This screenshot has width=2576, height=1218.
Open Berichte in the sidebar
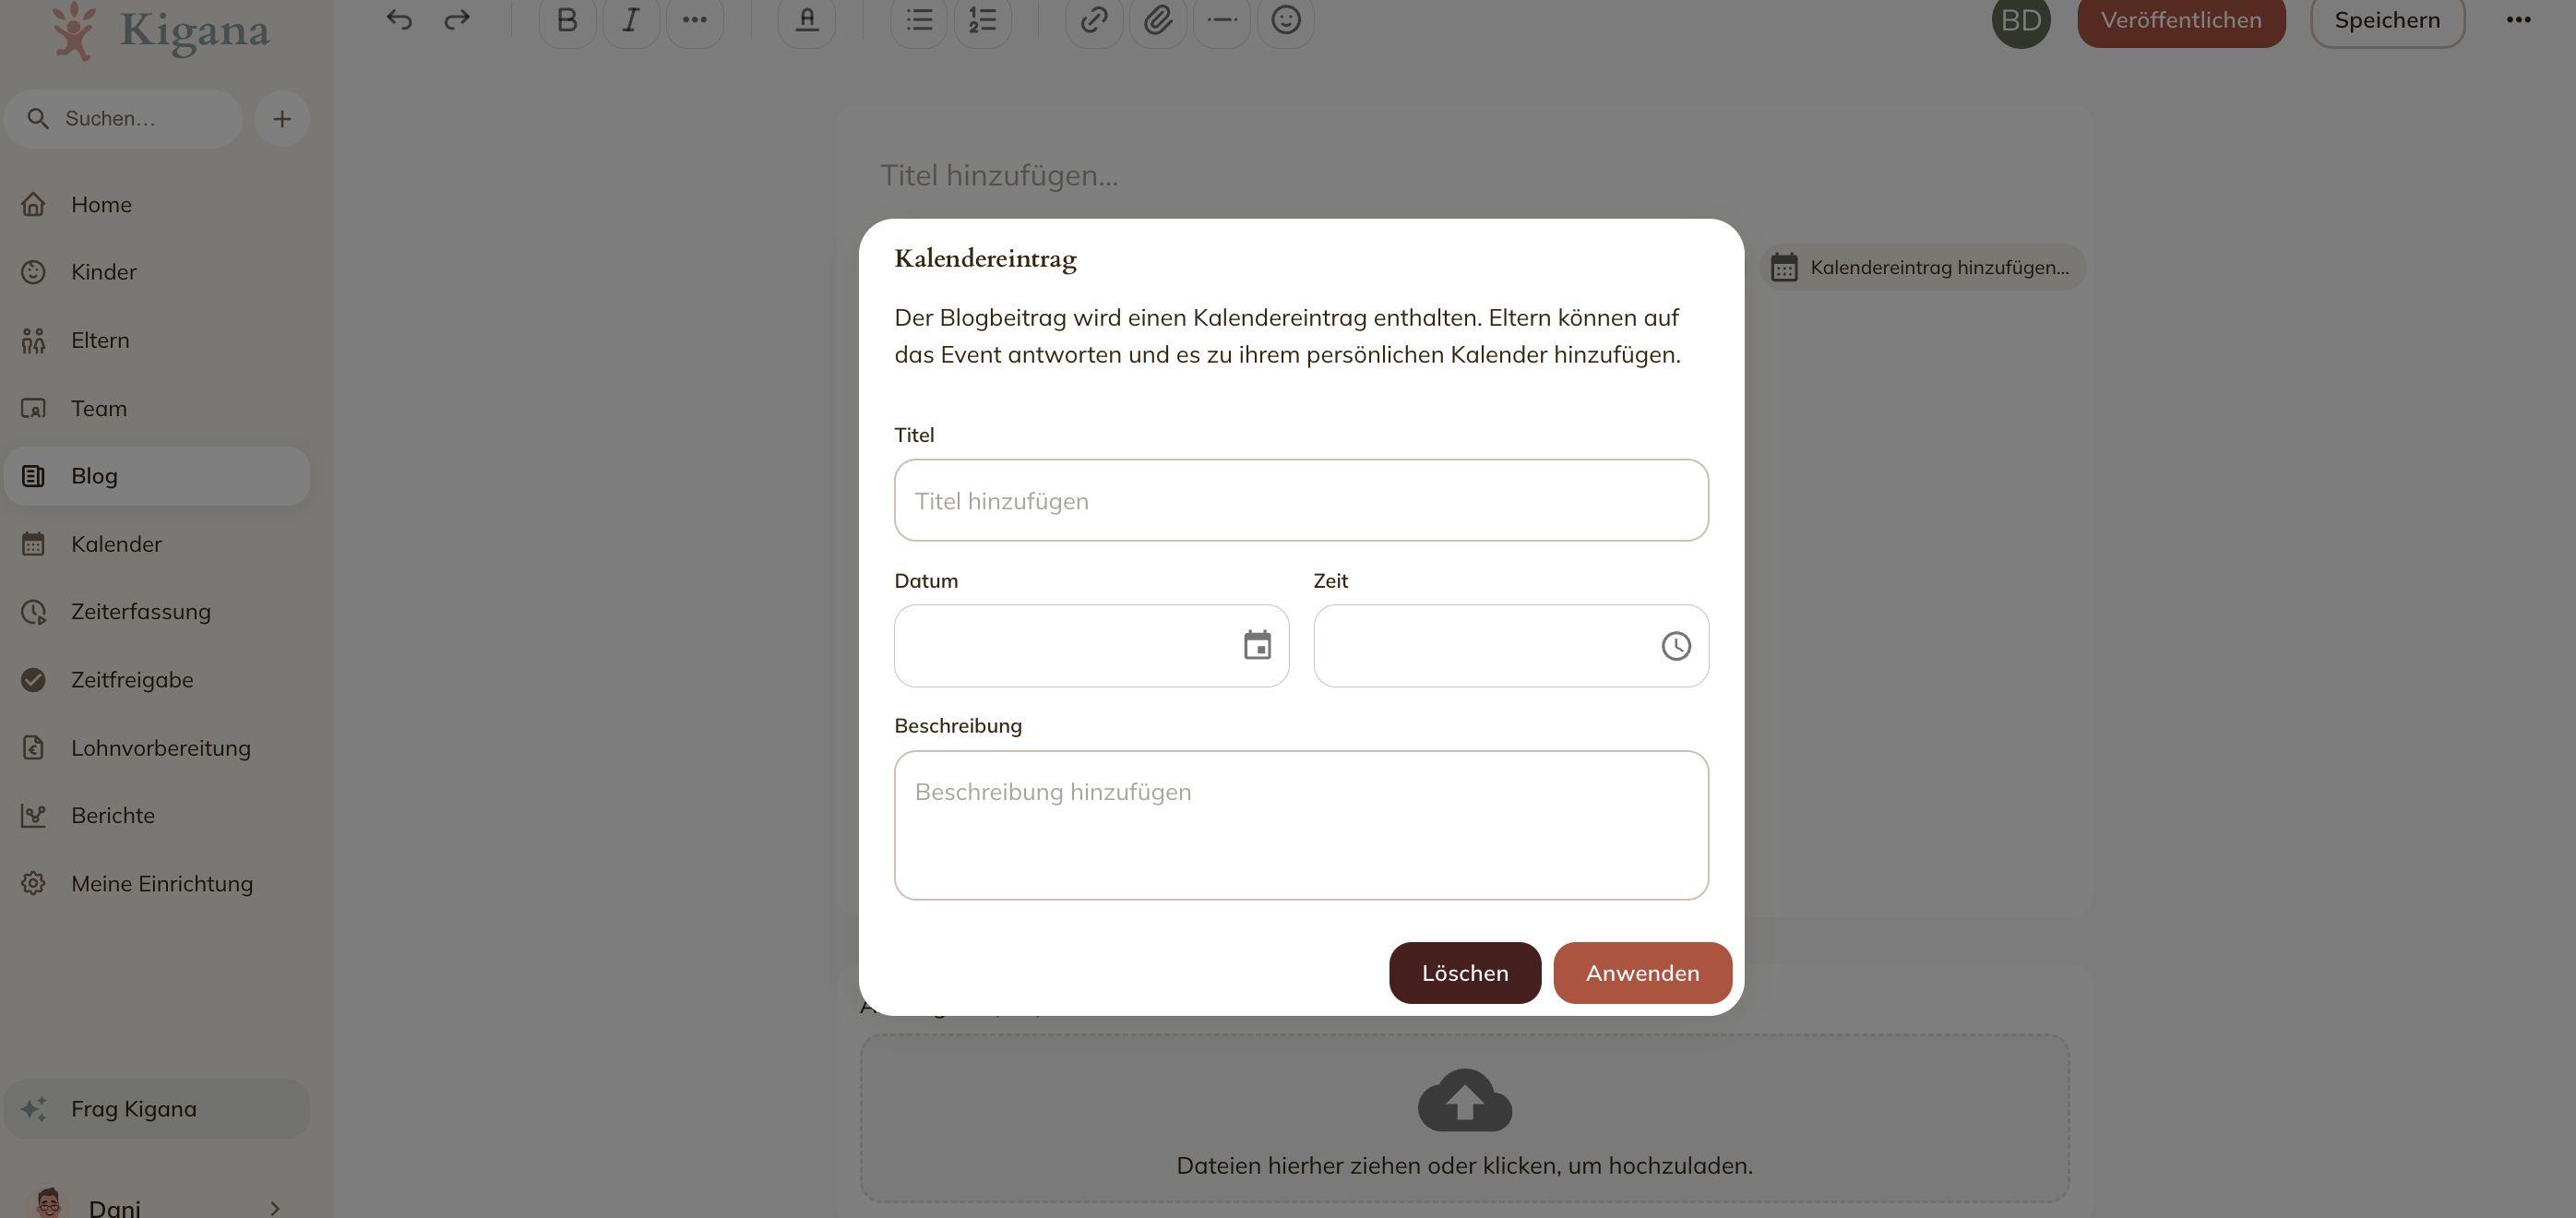(157, 815)
